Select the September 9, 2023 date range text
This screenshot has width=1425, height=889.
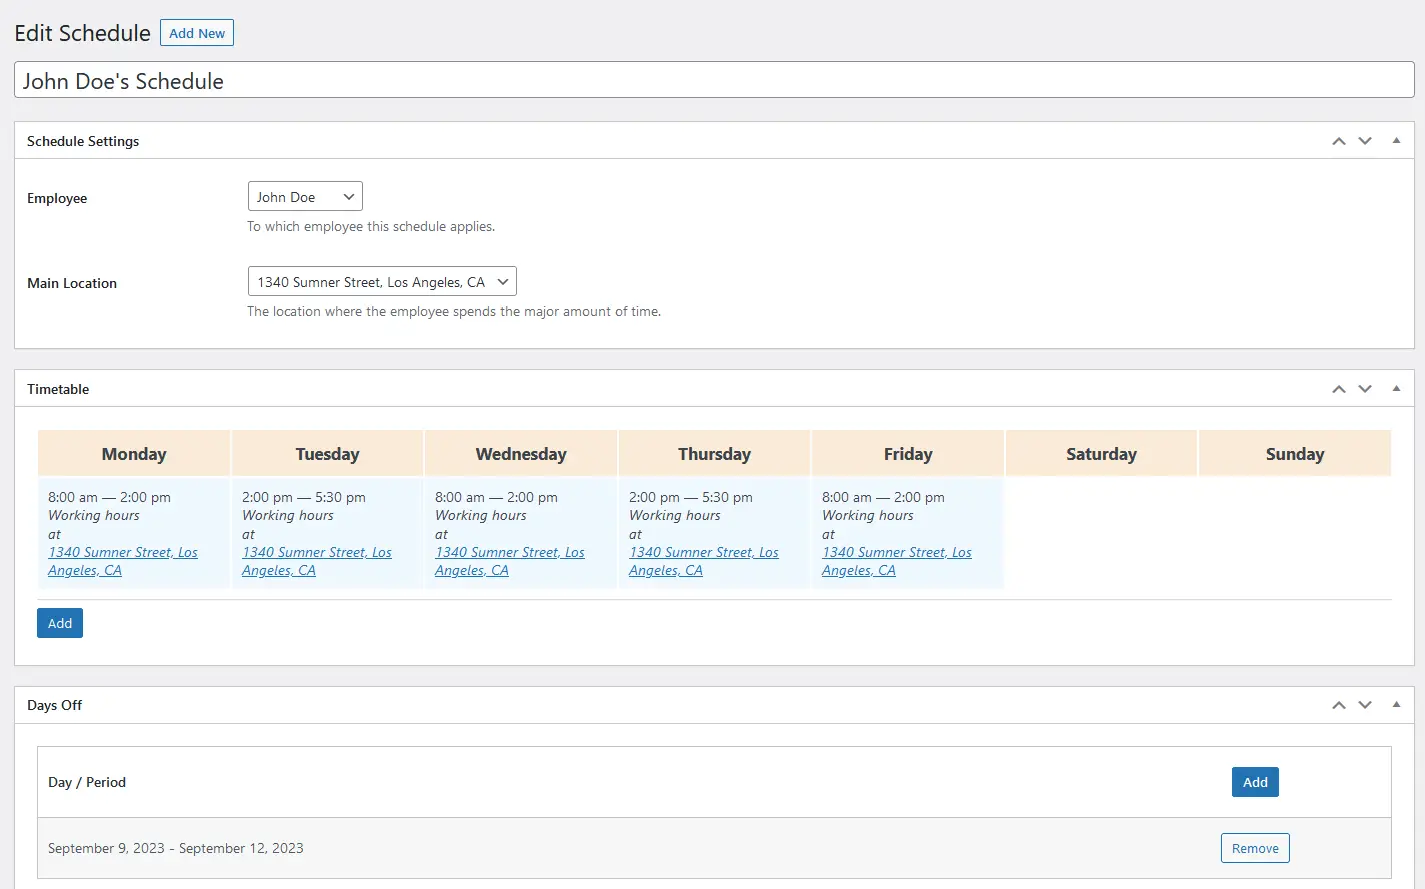point(176,848)
